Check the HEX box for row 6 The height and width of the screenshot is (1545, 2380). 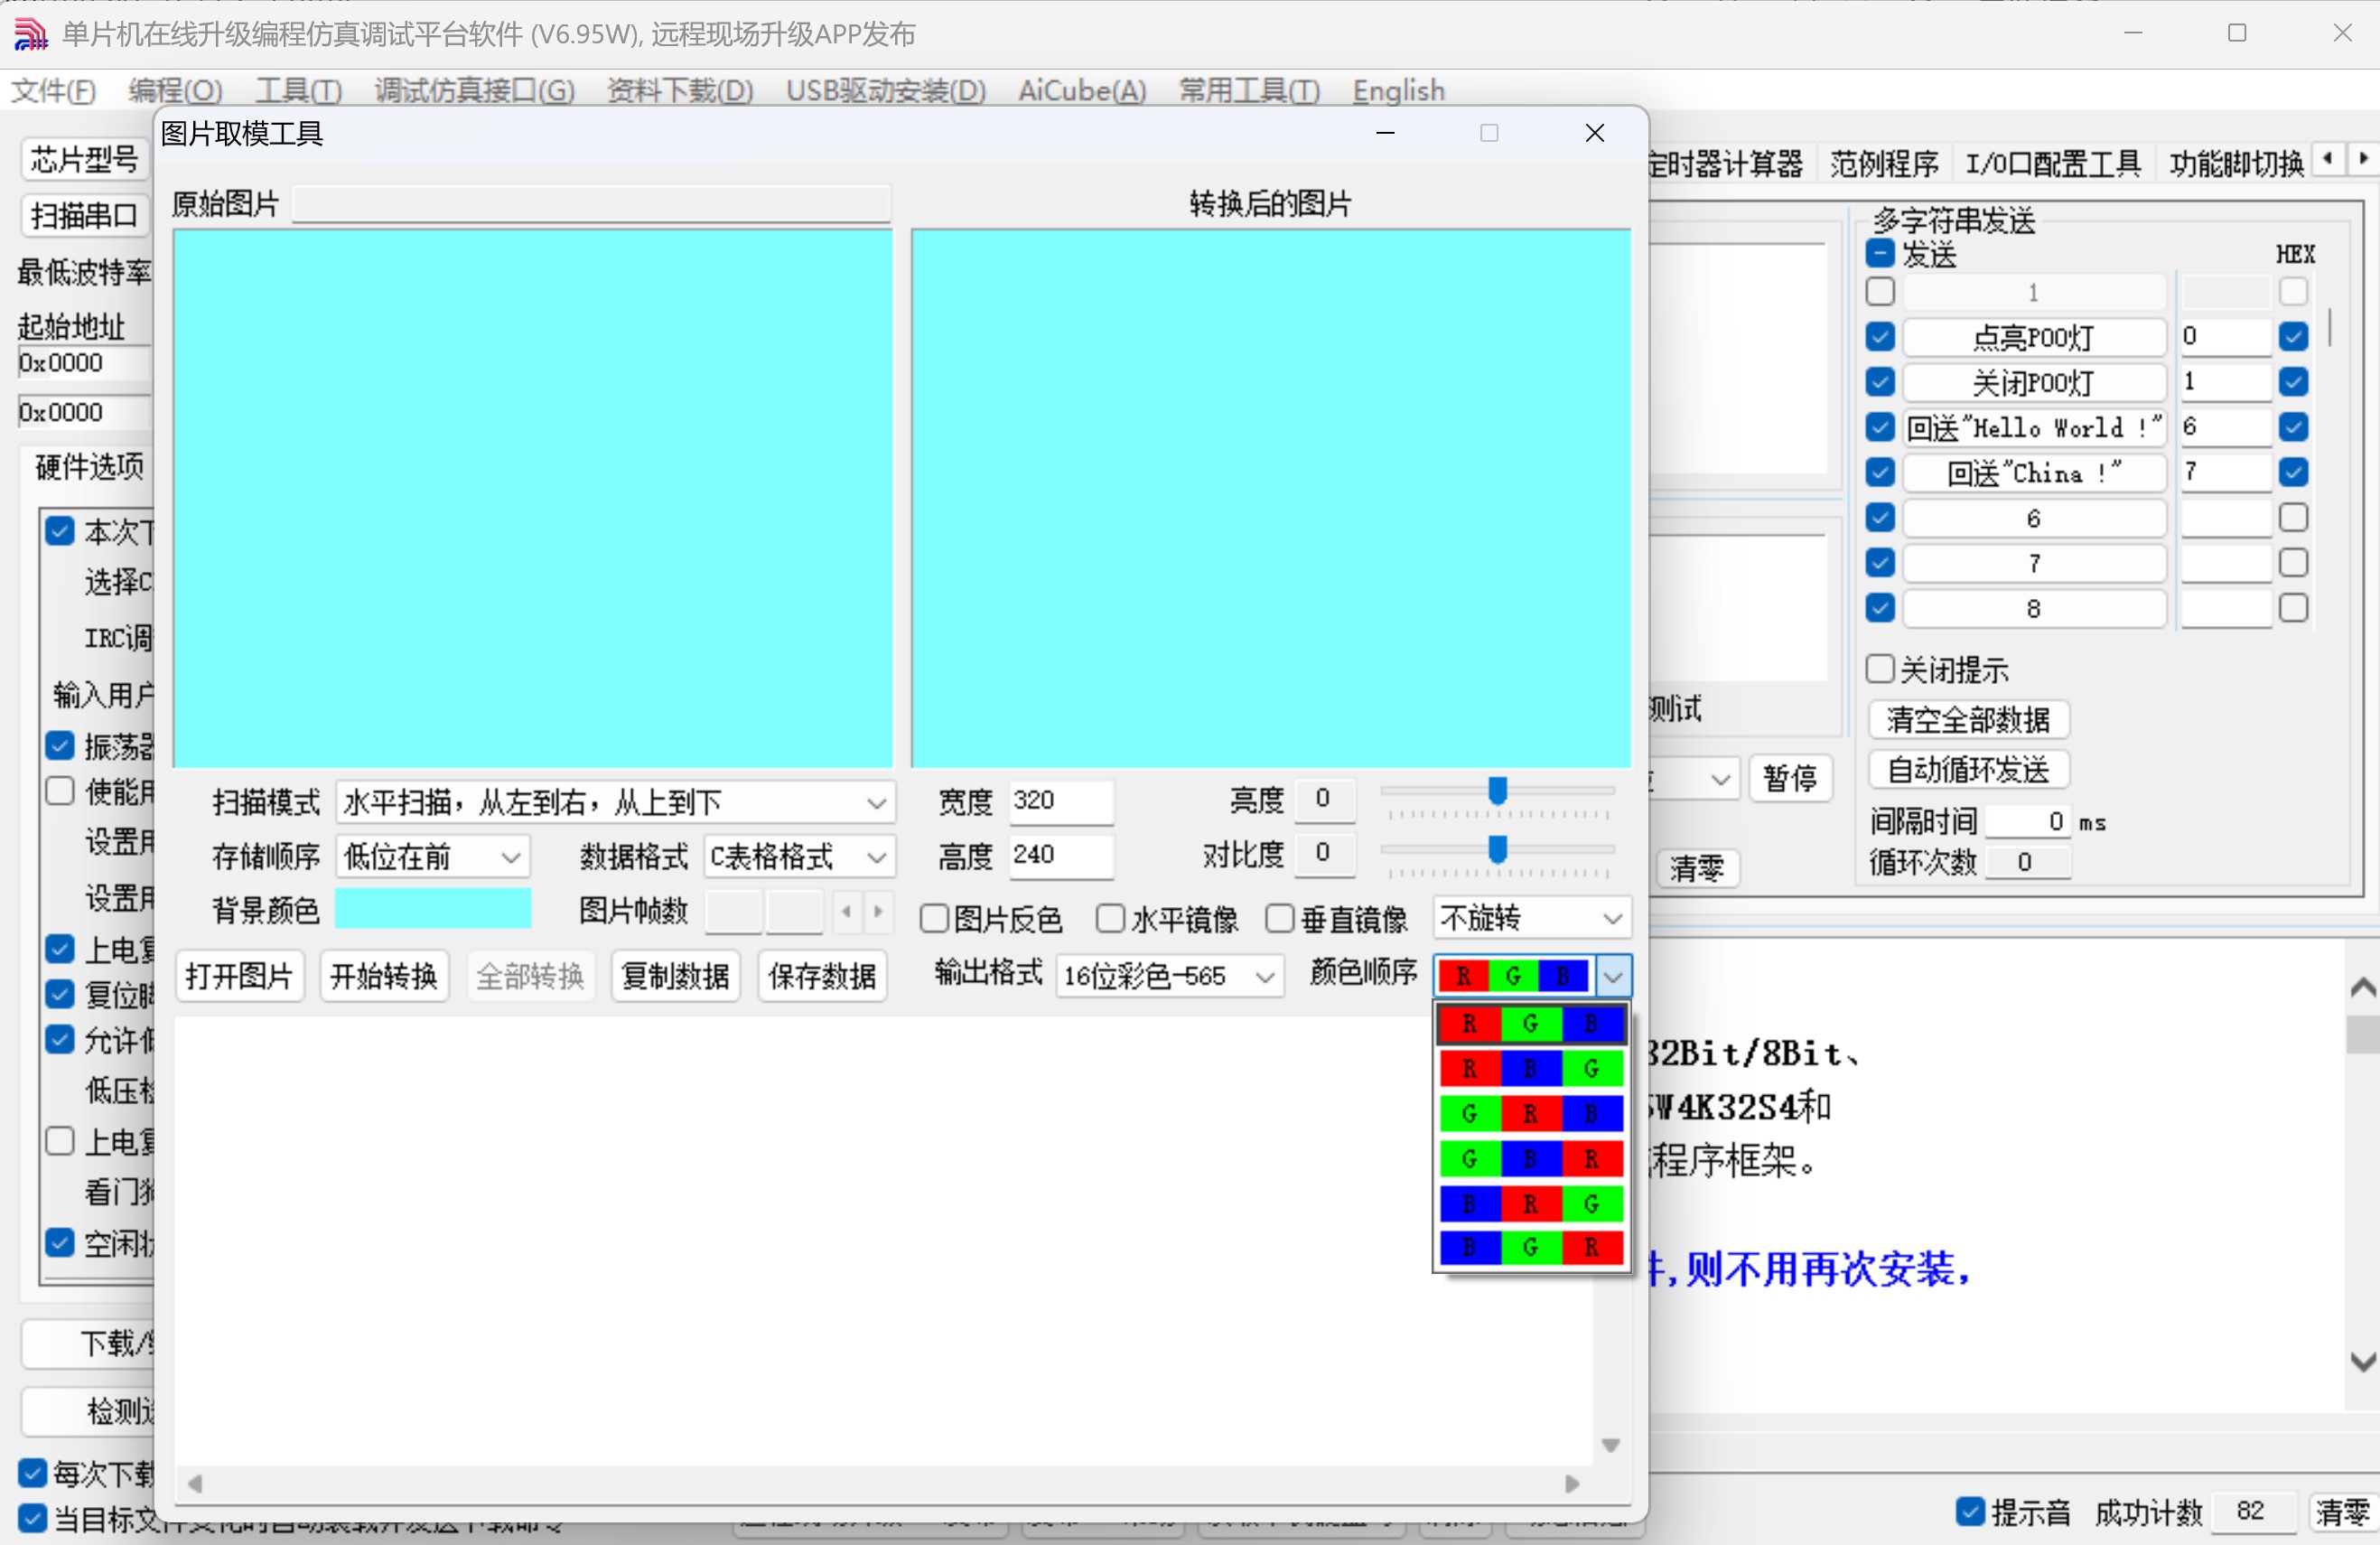[x=2293, y=517]
